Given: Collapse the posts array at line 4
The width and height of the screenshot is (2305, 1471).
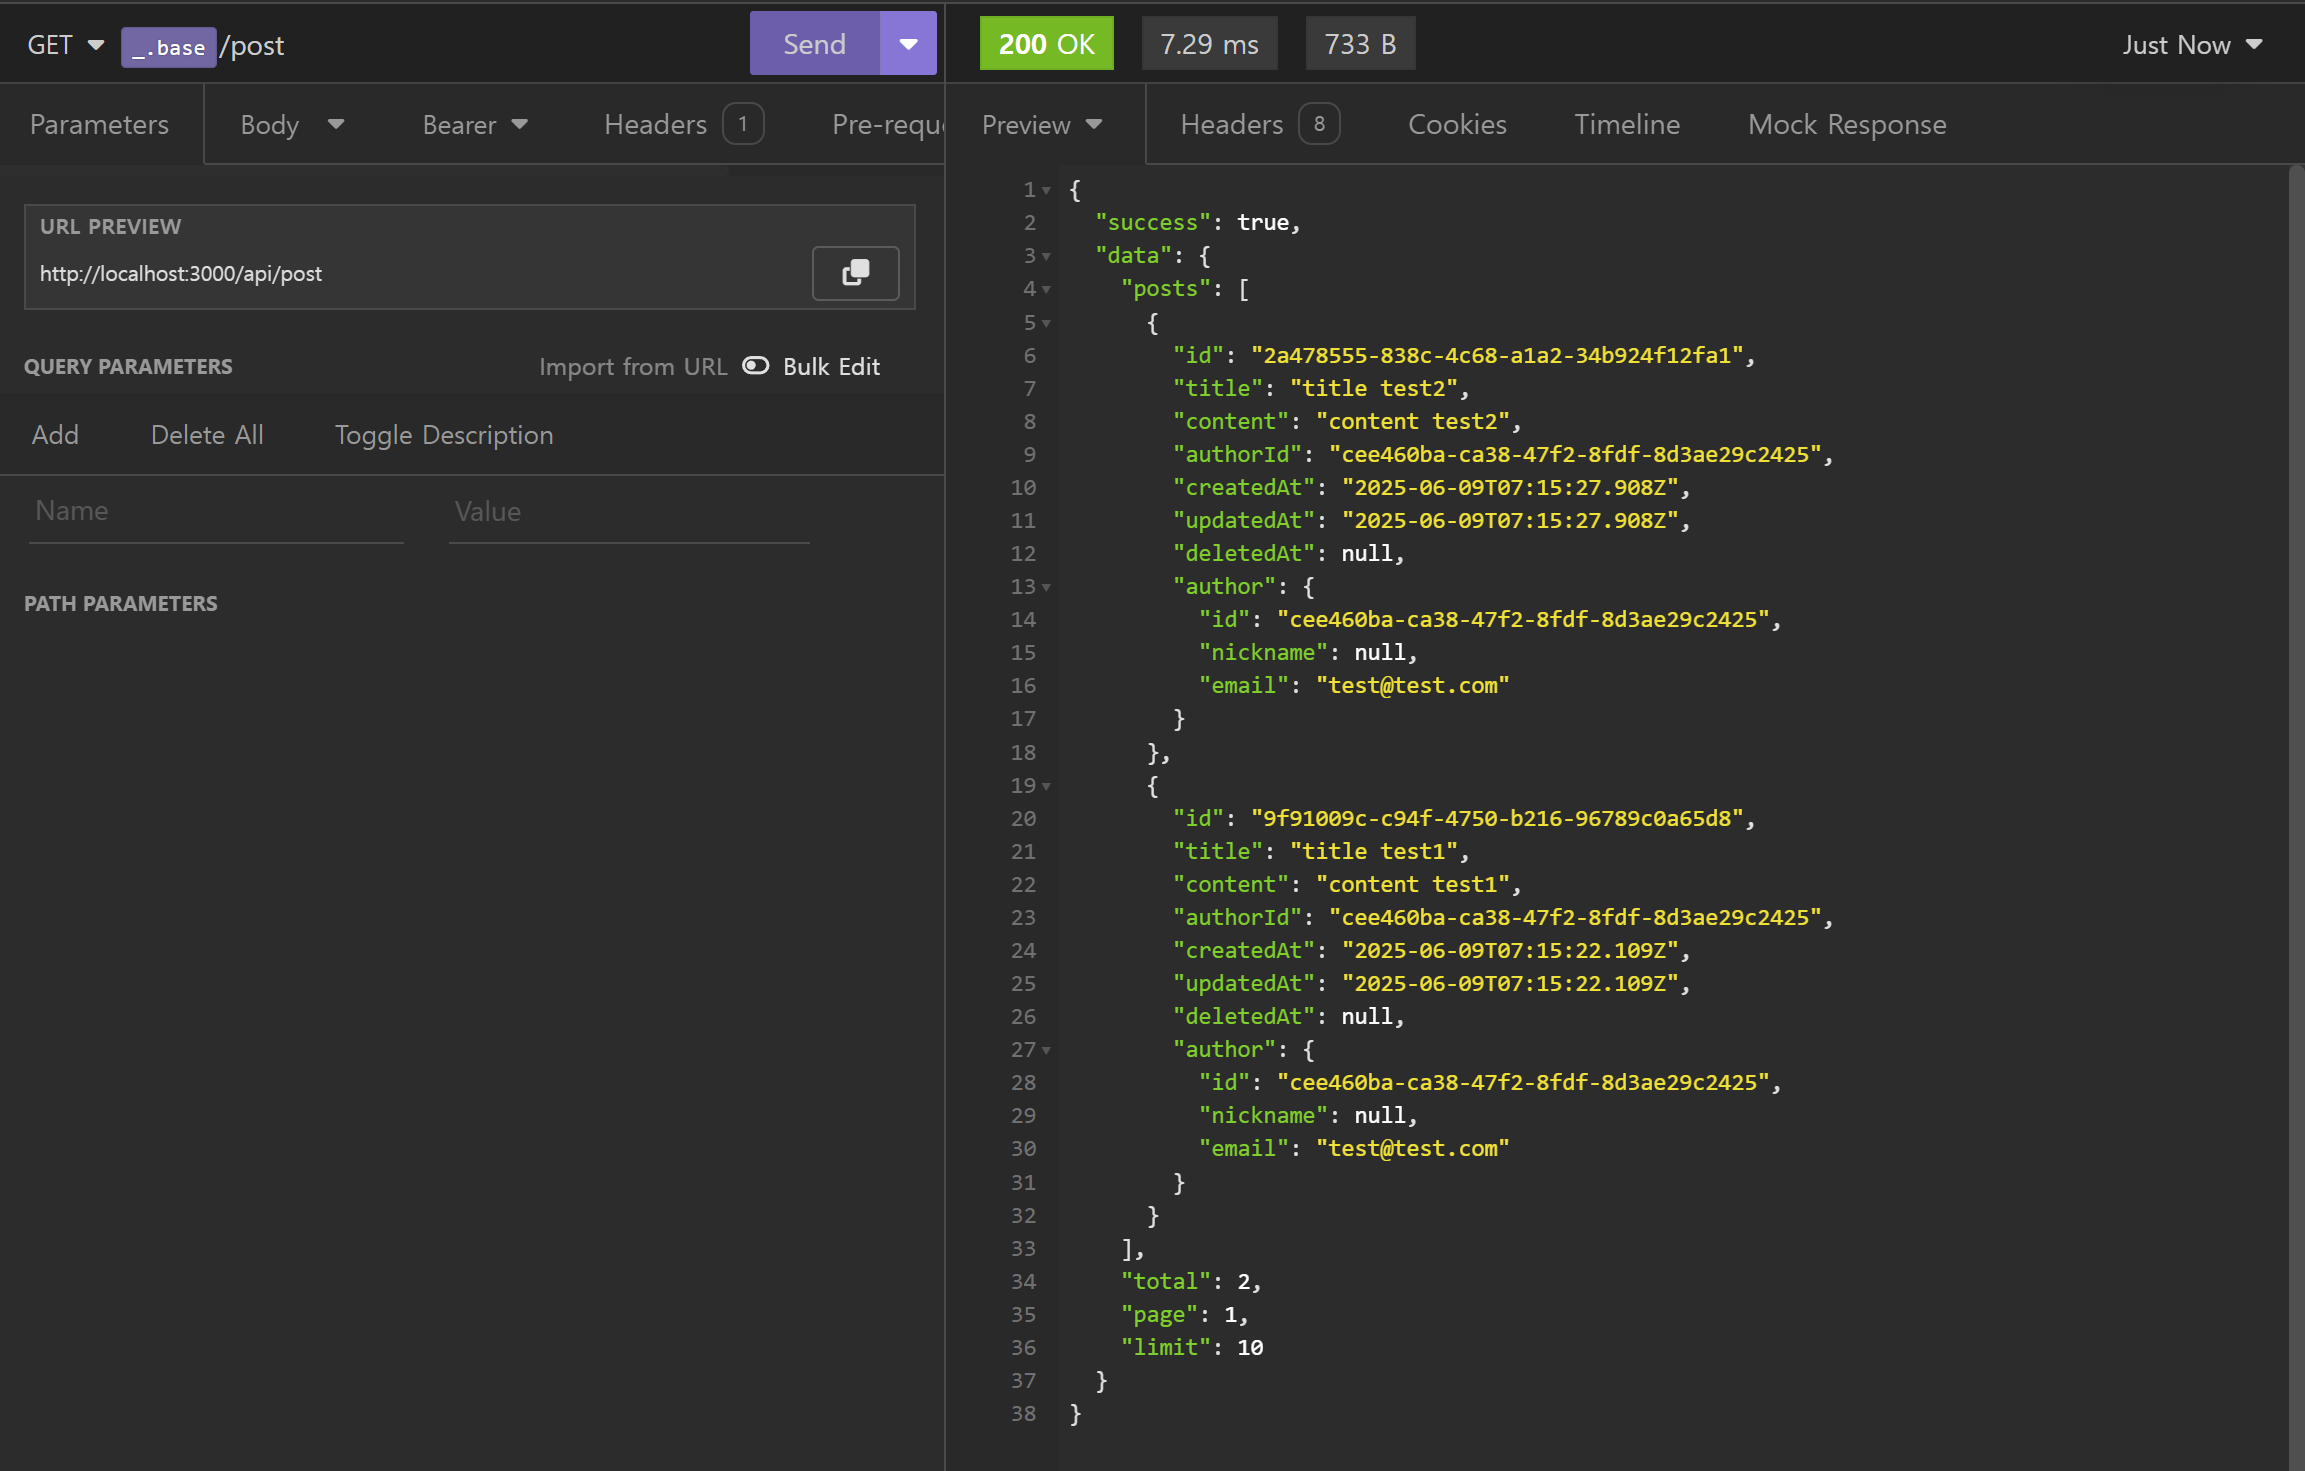Looking at the screenshot, I should click(1046, 289).
